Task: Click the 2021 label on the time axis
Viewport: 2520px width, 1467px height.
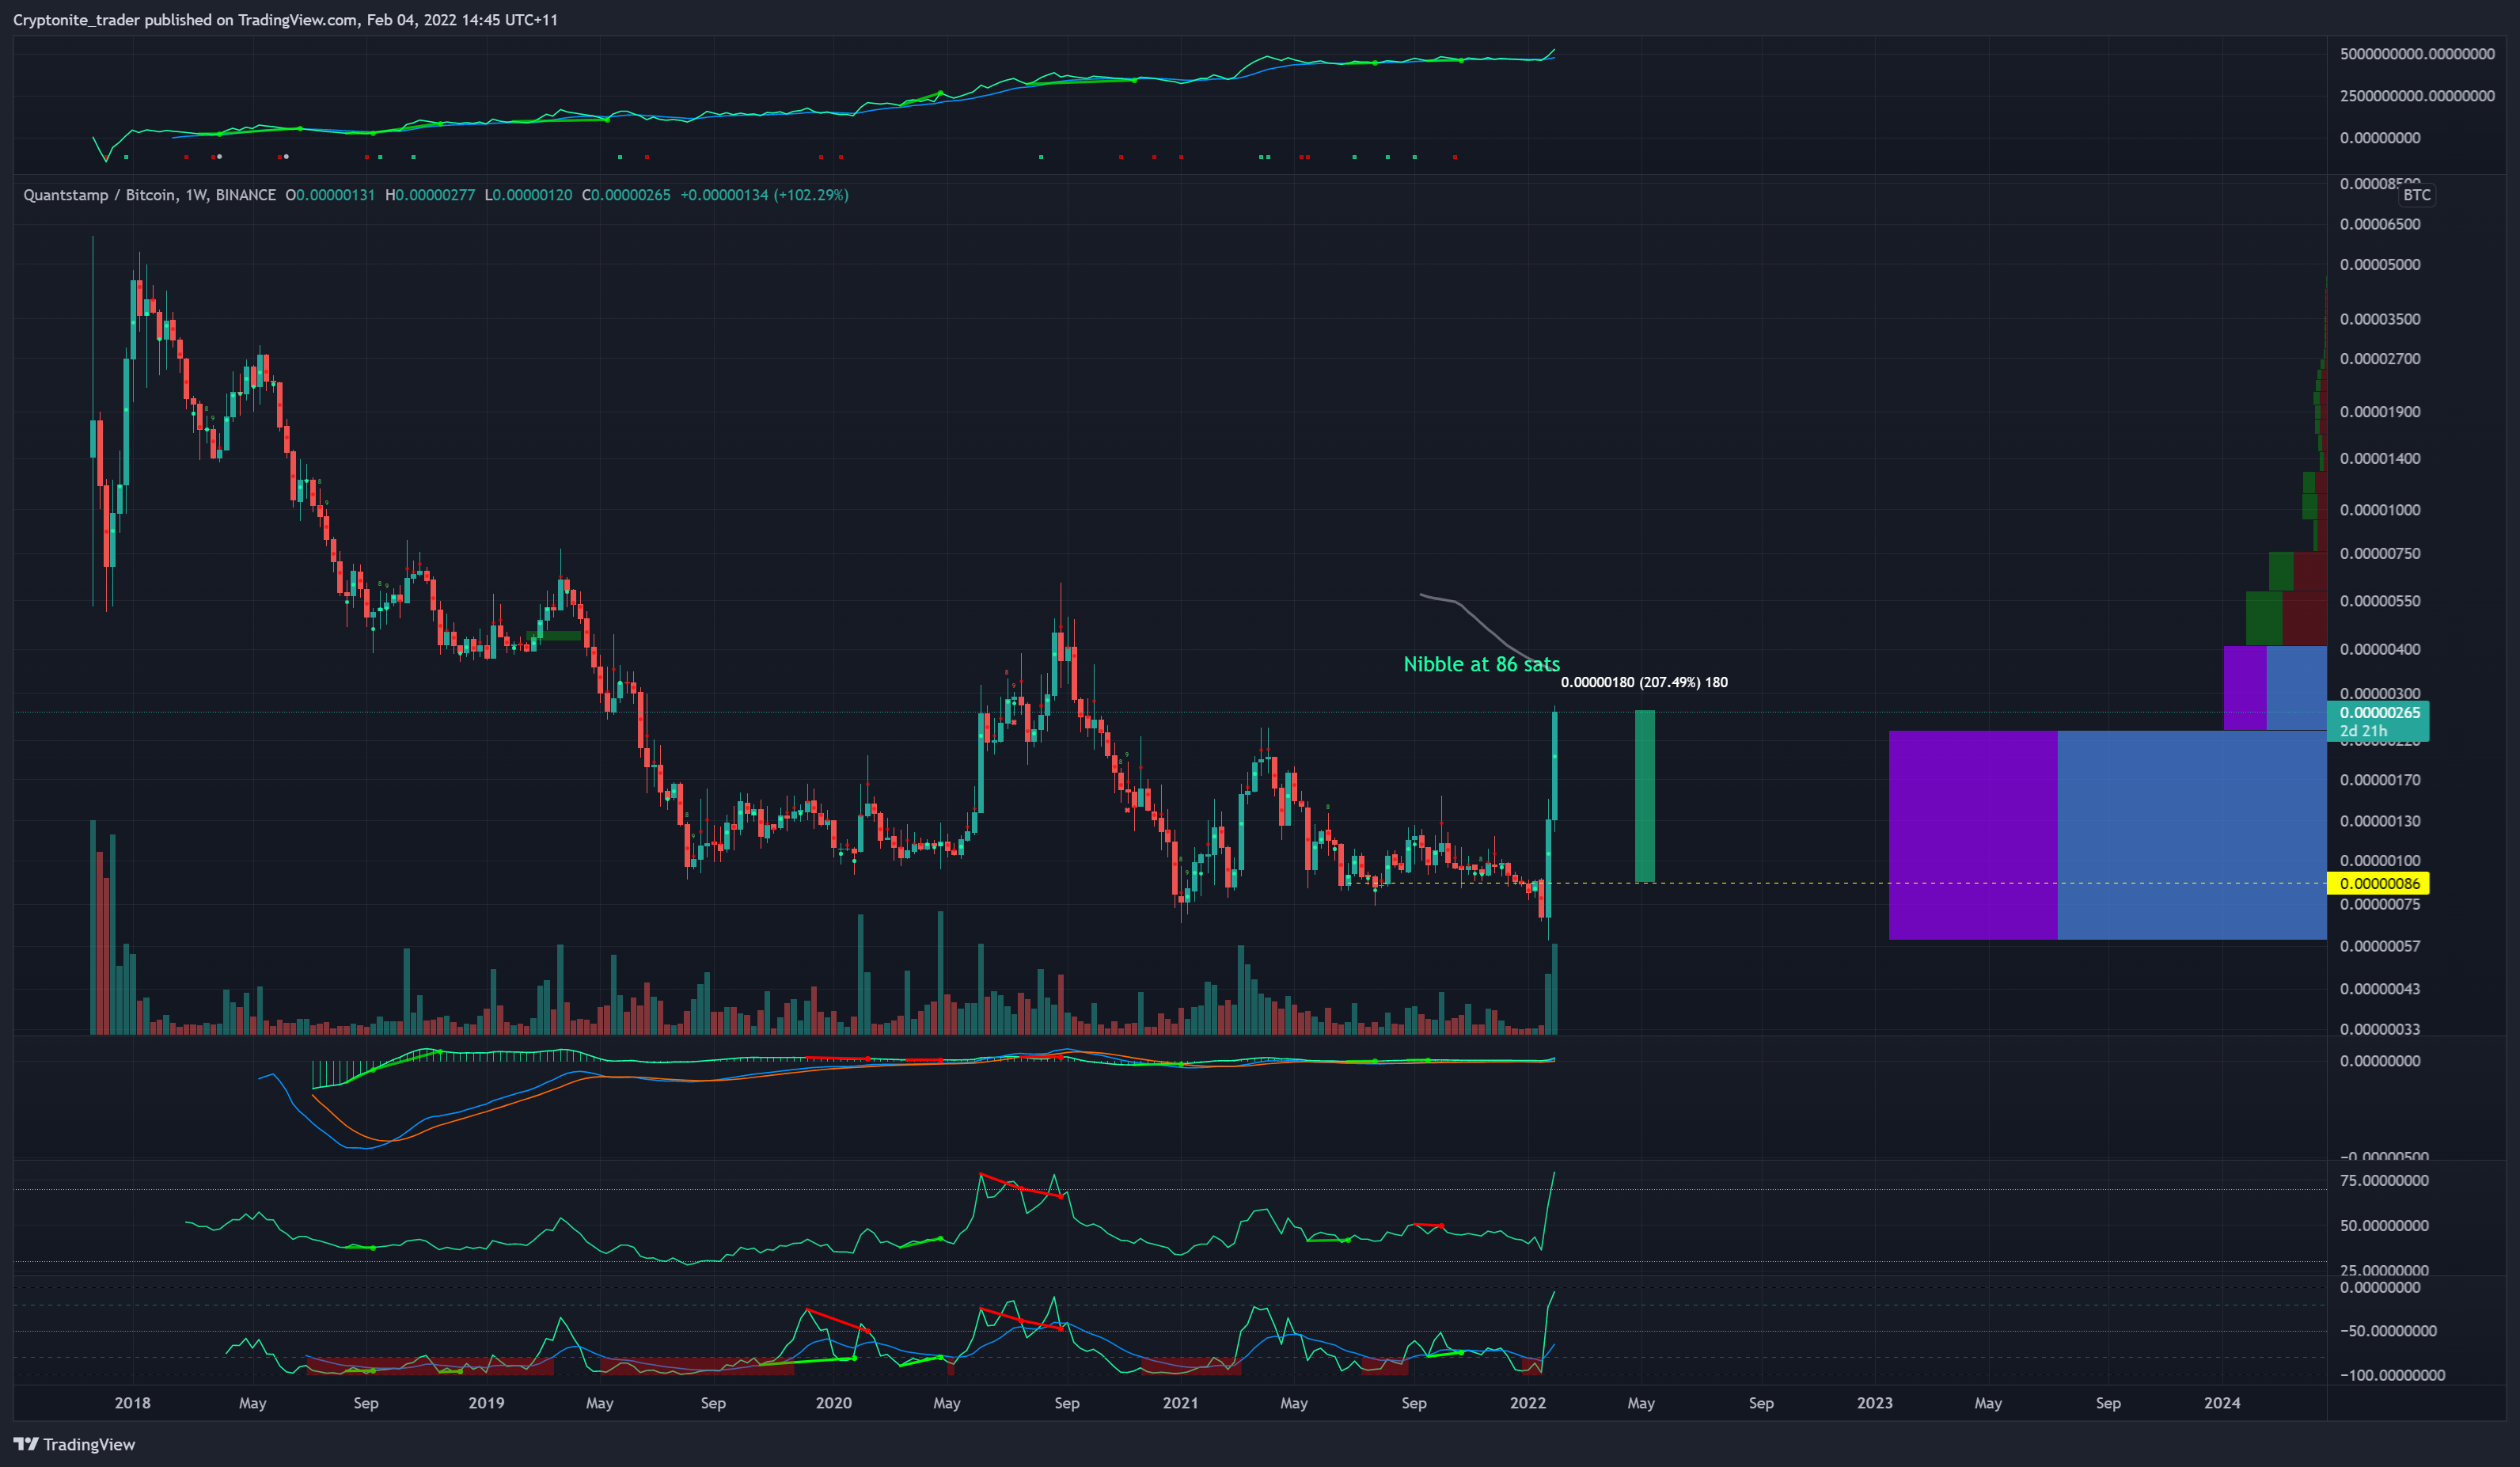Action: (1180, 1403)
